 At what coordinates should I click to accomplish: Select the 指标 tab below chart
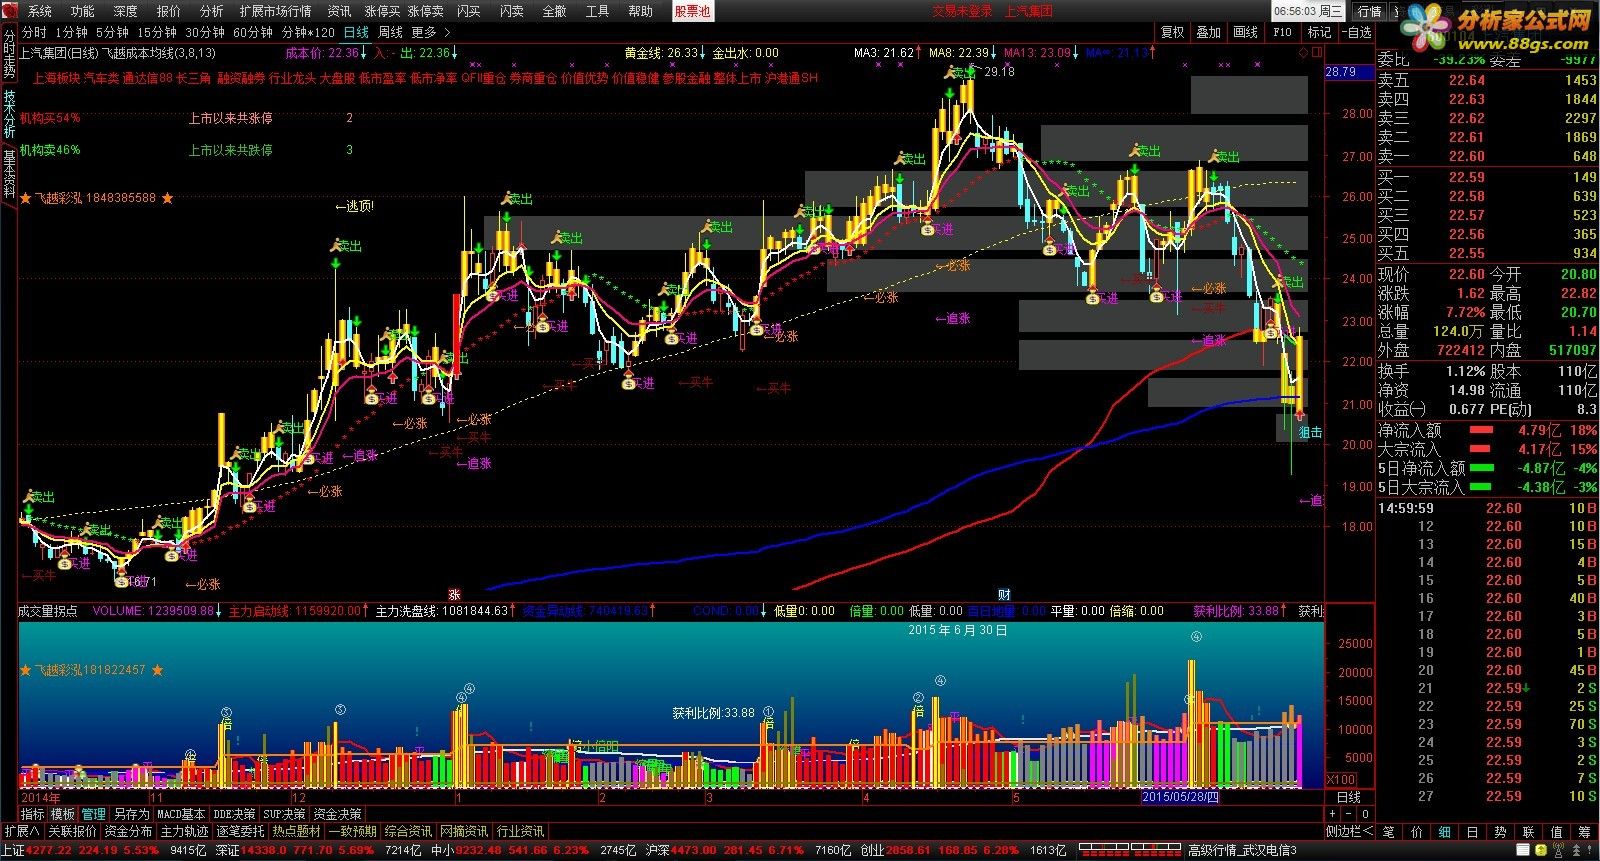(33, 814)
